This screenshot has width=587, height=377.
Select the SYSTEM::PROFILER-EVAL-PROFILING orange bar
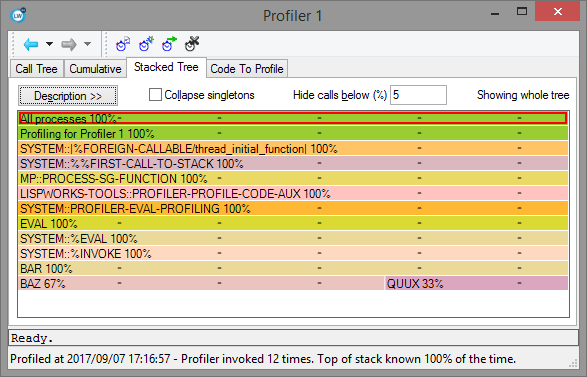point(293,209)
